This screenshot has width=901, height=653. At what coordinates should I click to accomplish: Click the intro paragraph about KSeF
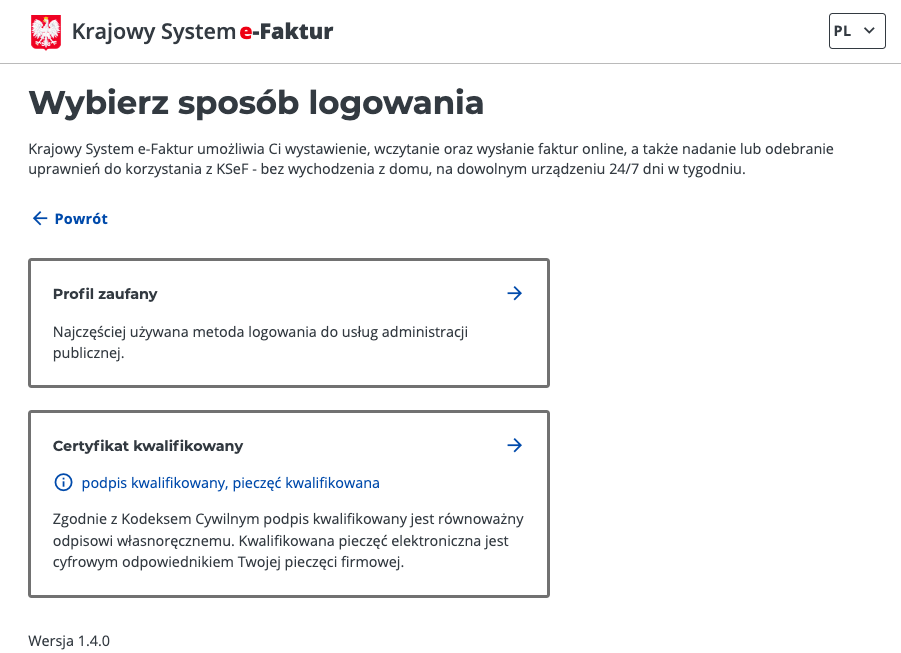[431, 159]
